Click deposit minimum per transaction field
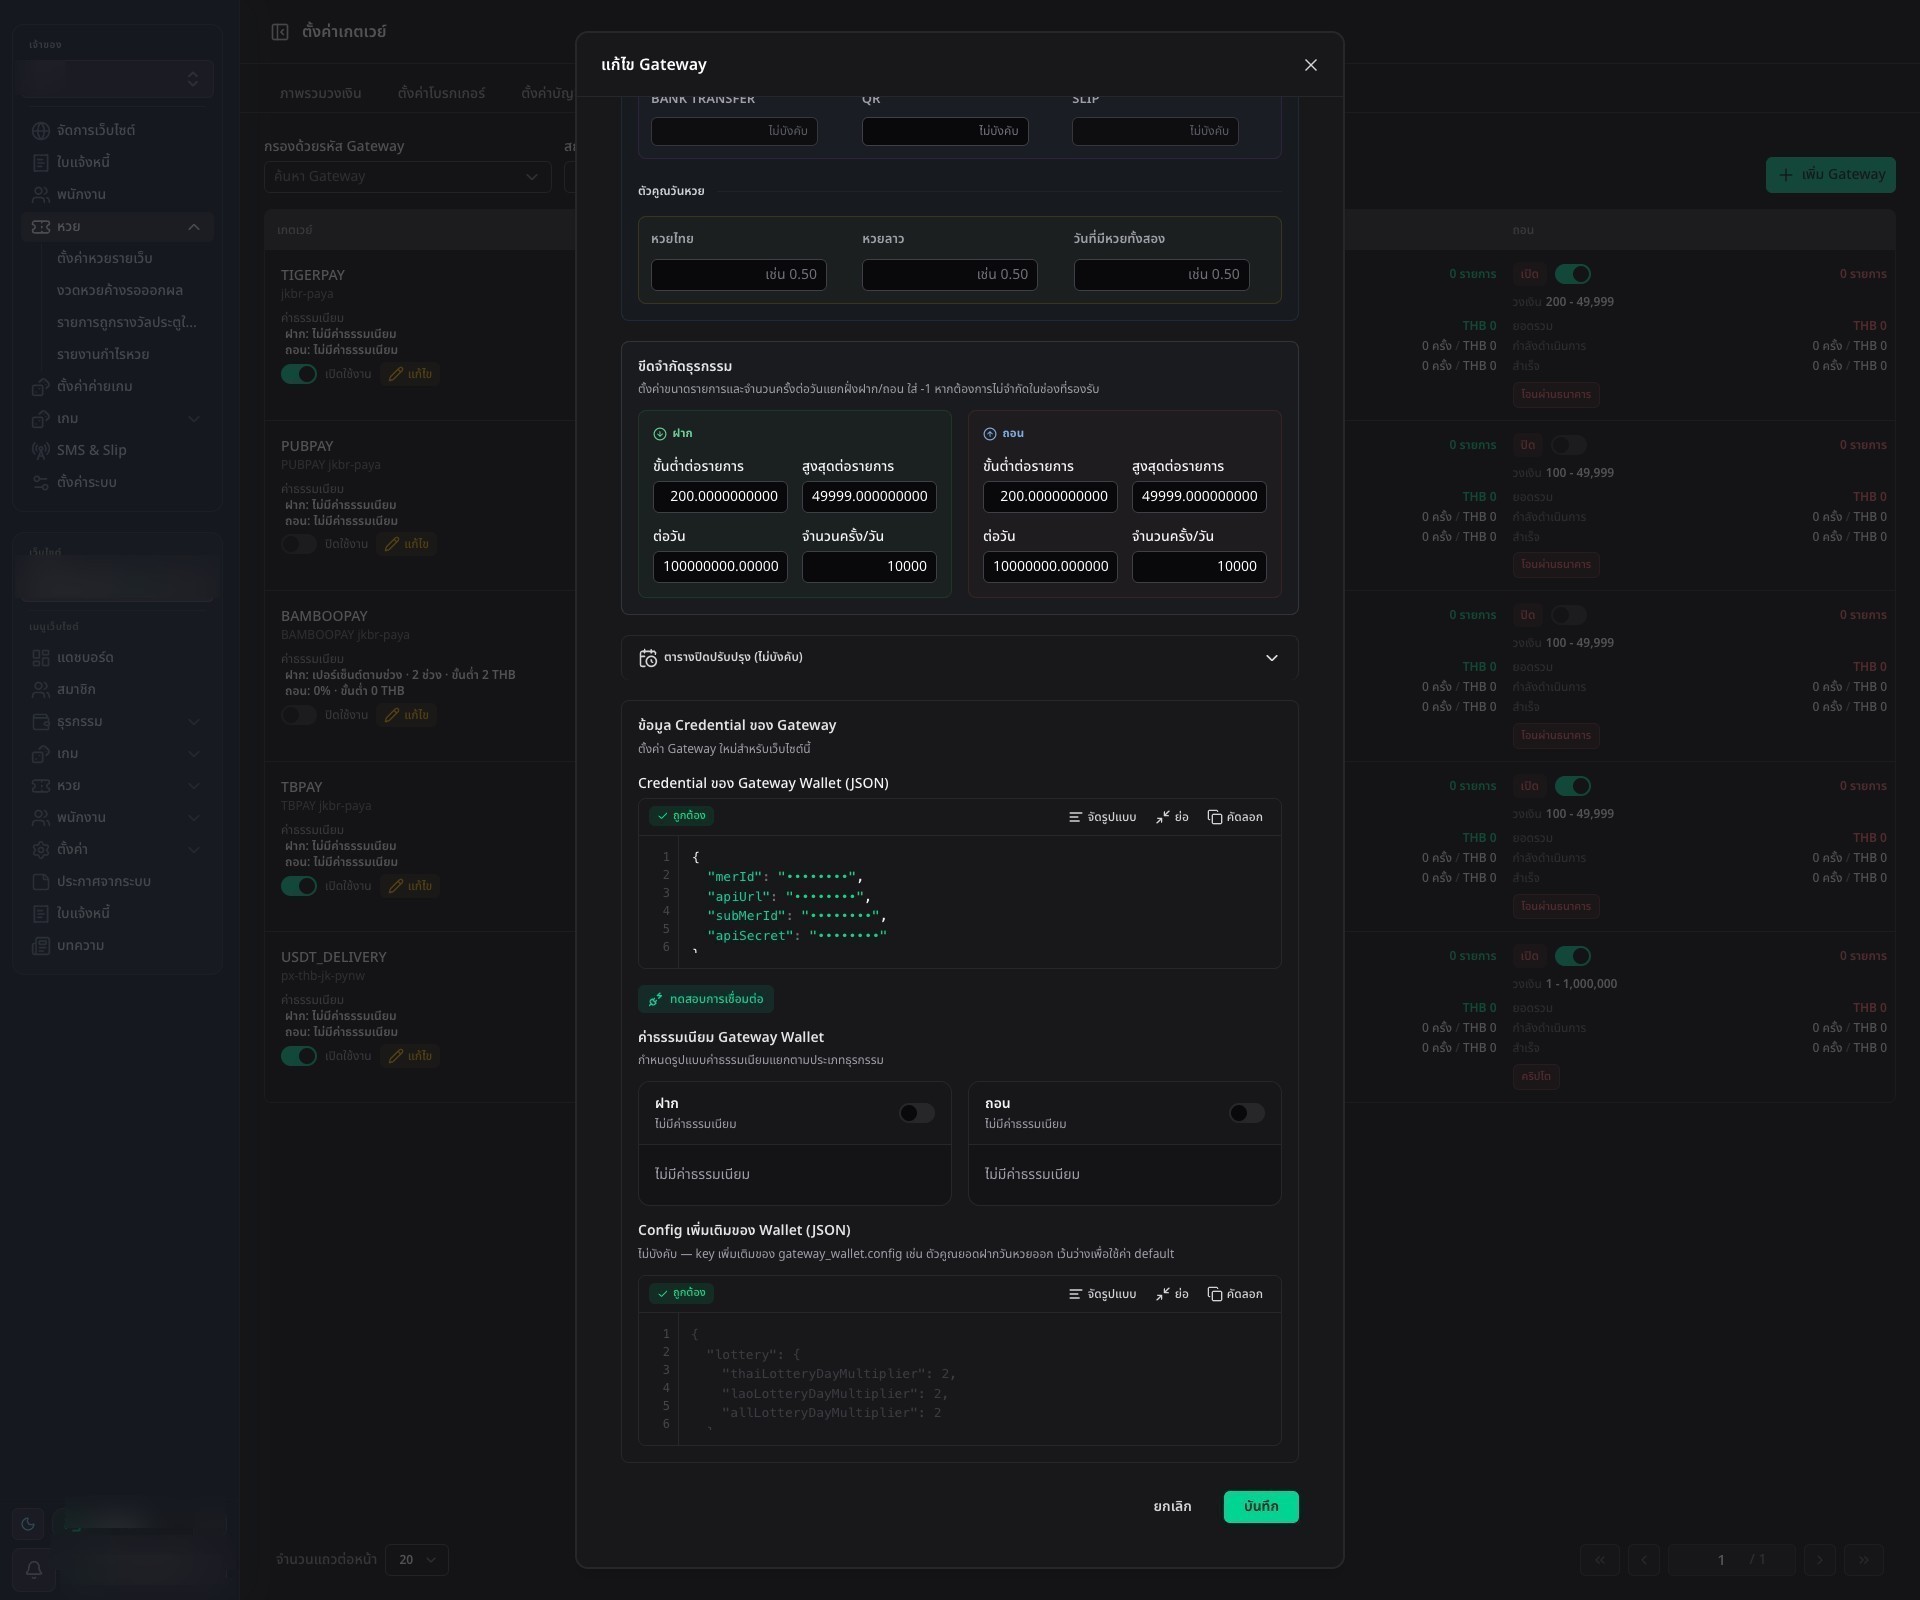Viewport: 1920px width, 1600px height. point(721,497)
